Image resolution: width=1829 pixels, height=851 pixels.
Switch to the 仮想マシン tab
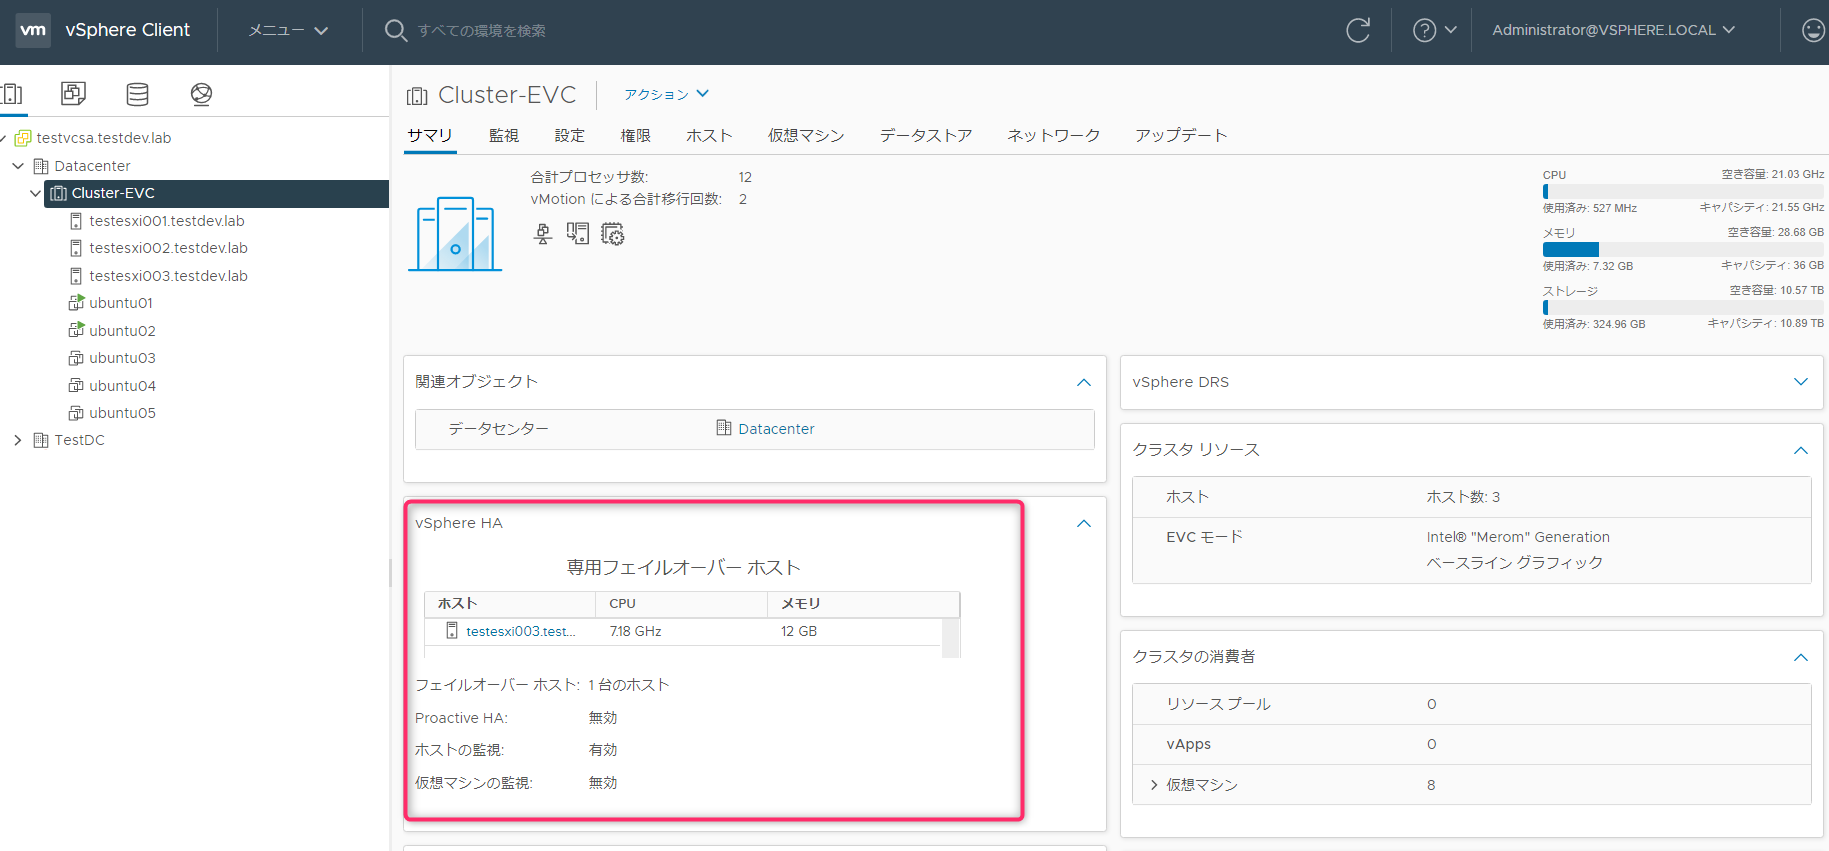806,135
